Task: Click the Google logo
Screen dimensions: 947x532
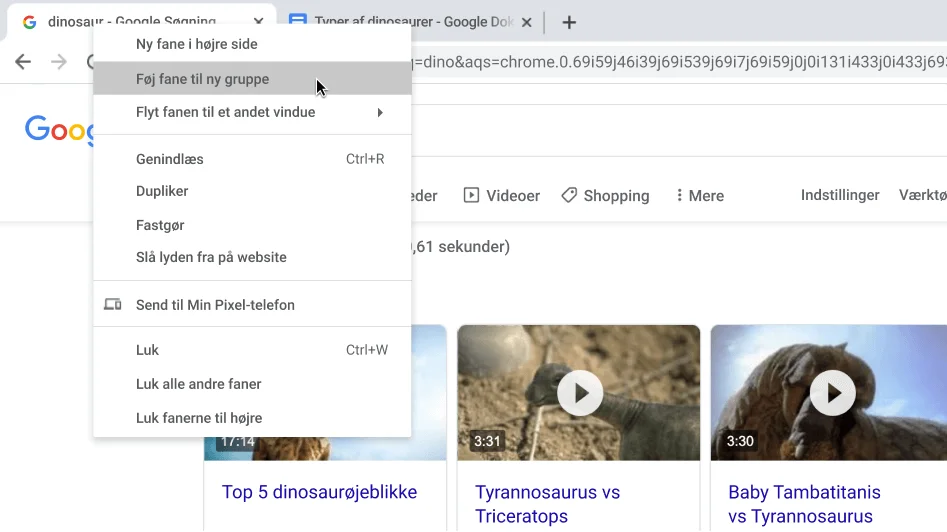Action: [59, 129]
